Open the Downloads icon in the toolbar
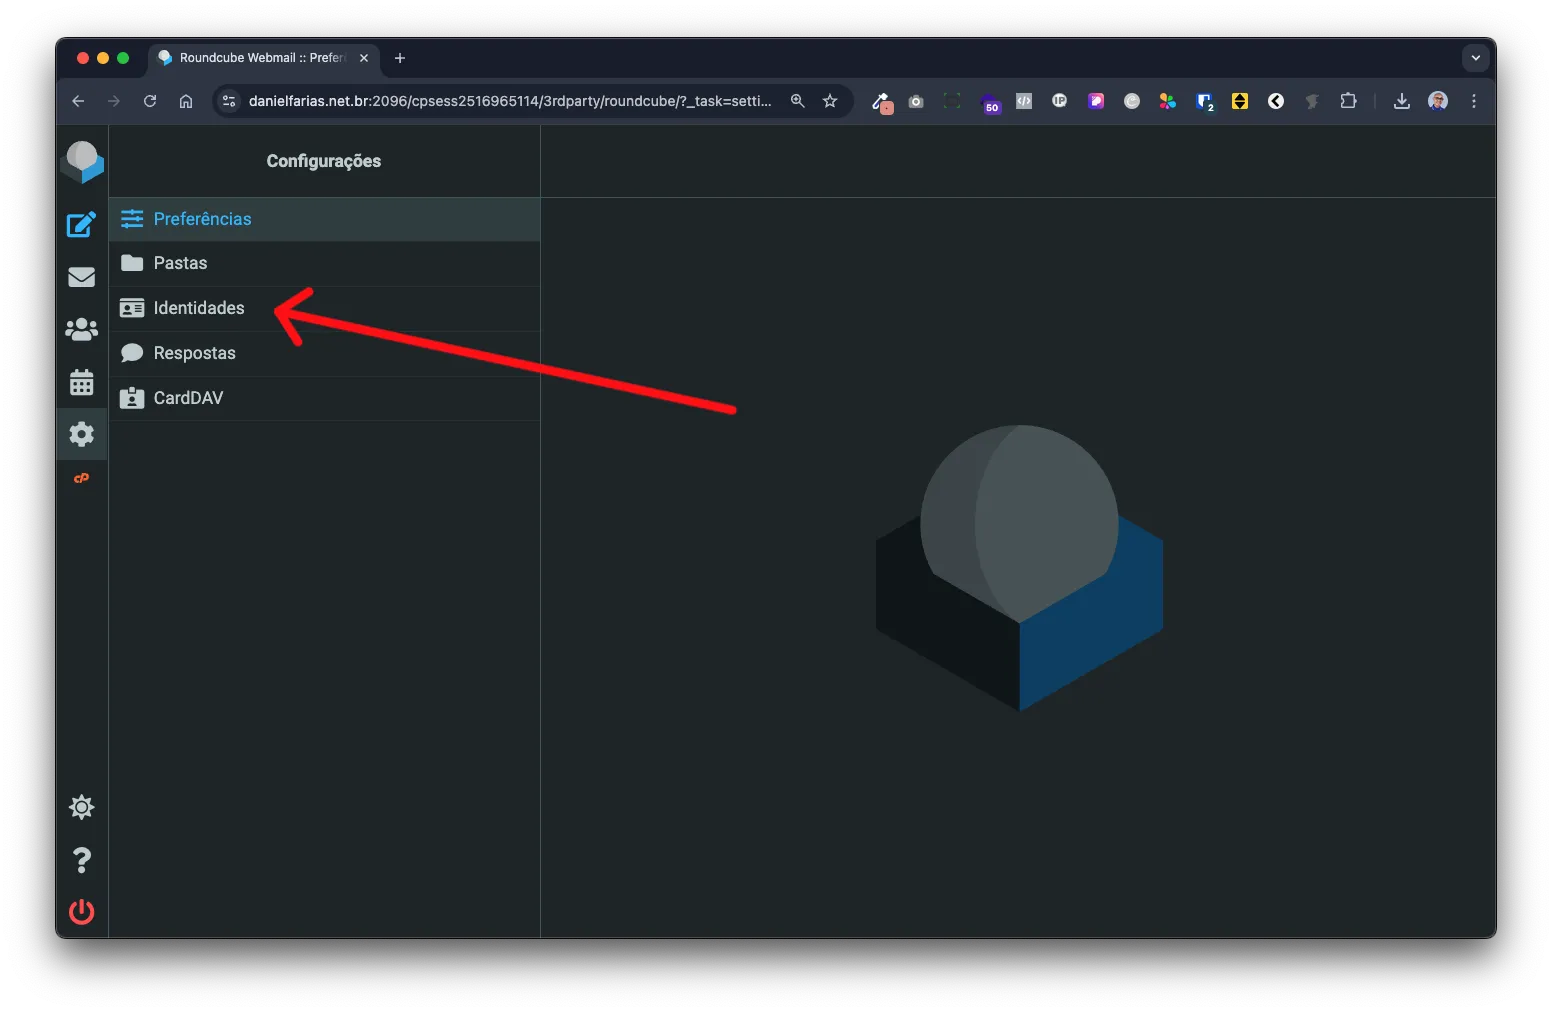This screenshot has height=1012, width=1552. click(1402, 101)
